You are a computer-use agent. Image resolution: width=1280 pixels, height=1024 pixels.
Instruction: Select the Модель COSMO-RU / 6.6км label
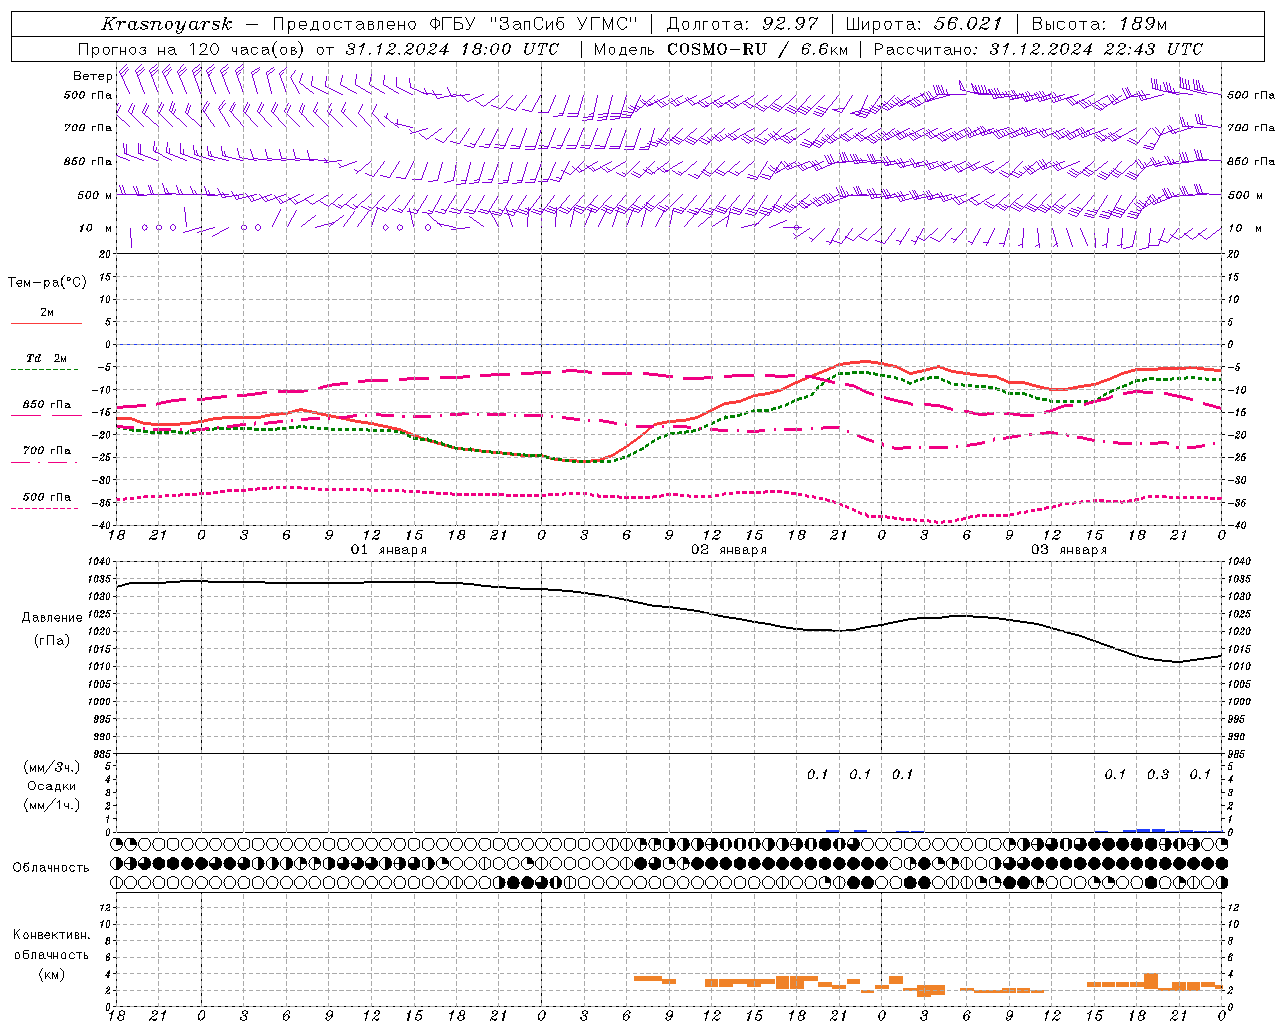[x=721, y=49]
